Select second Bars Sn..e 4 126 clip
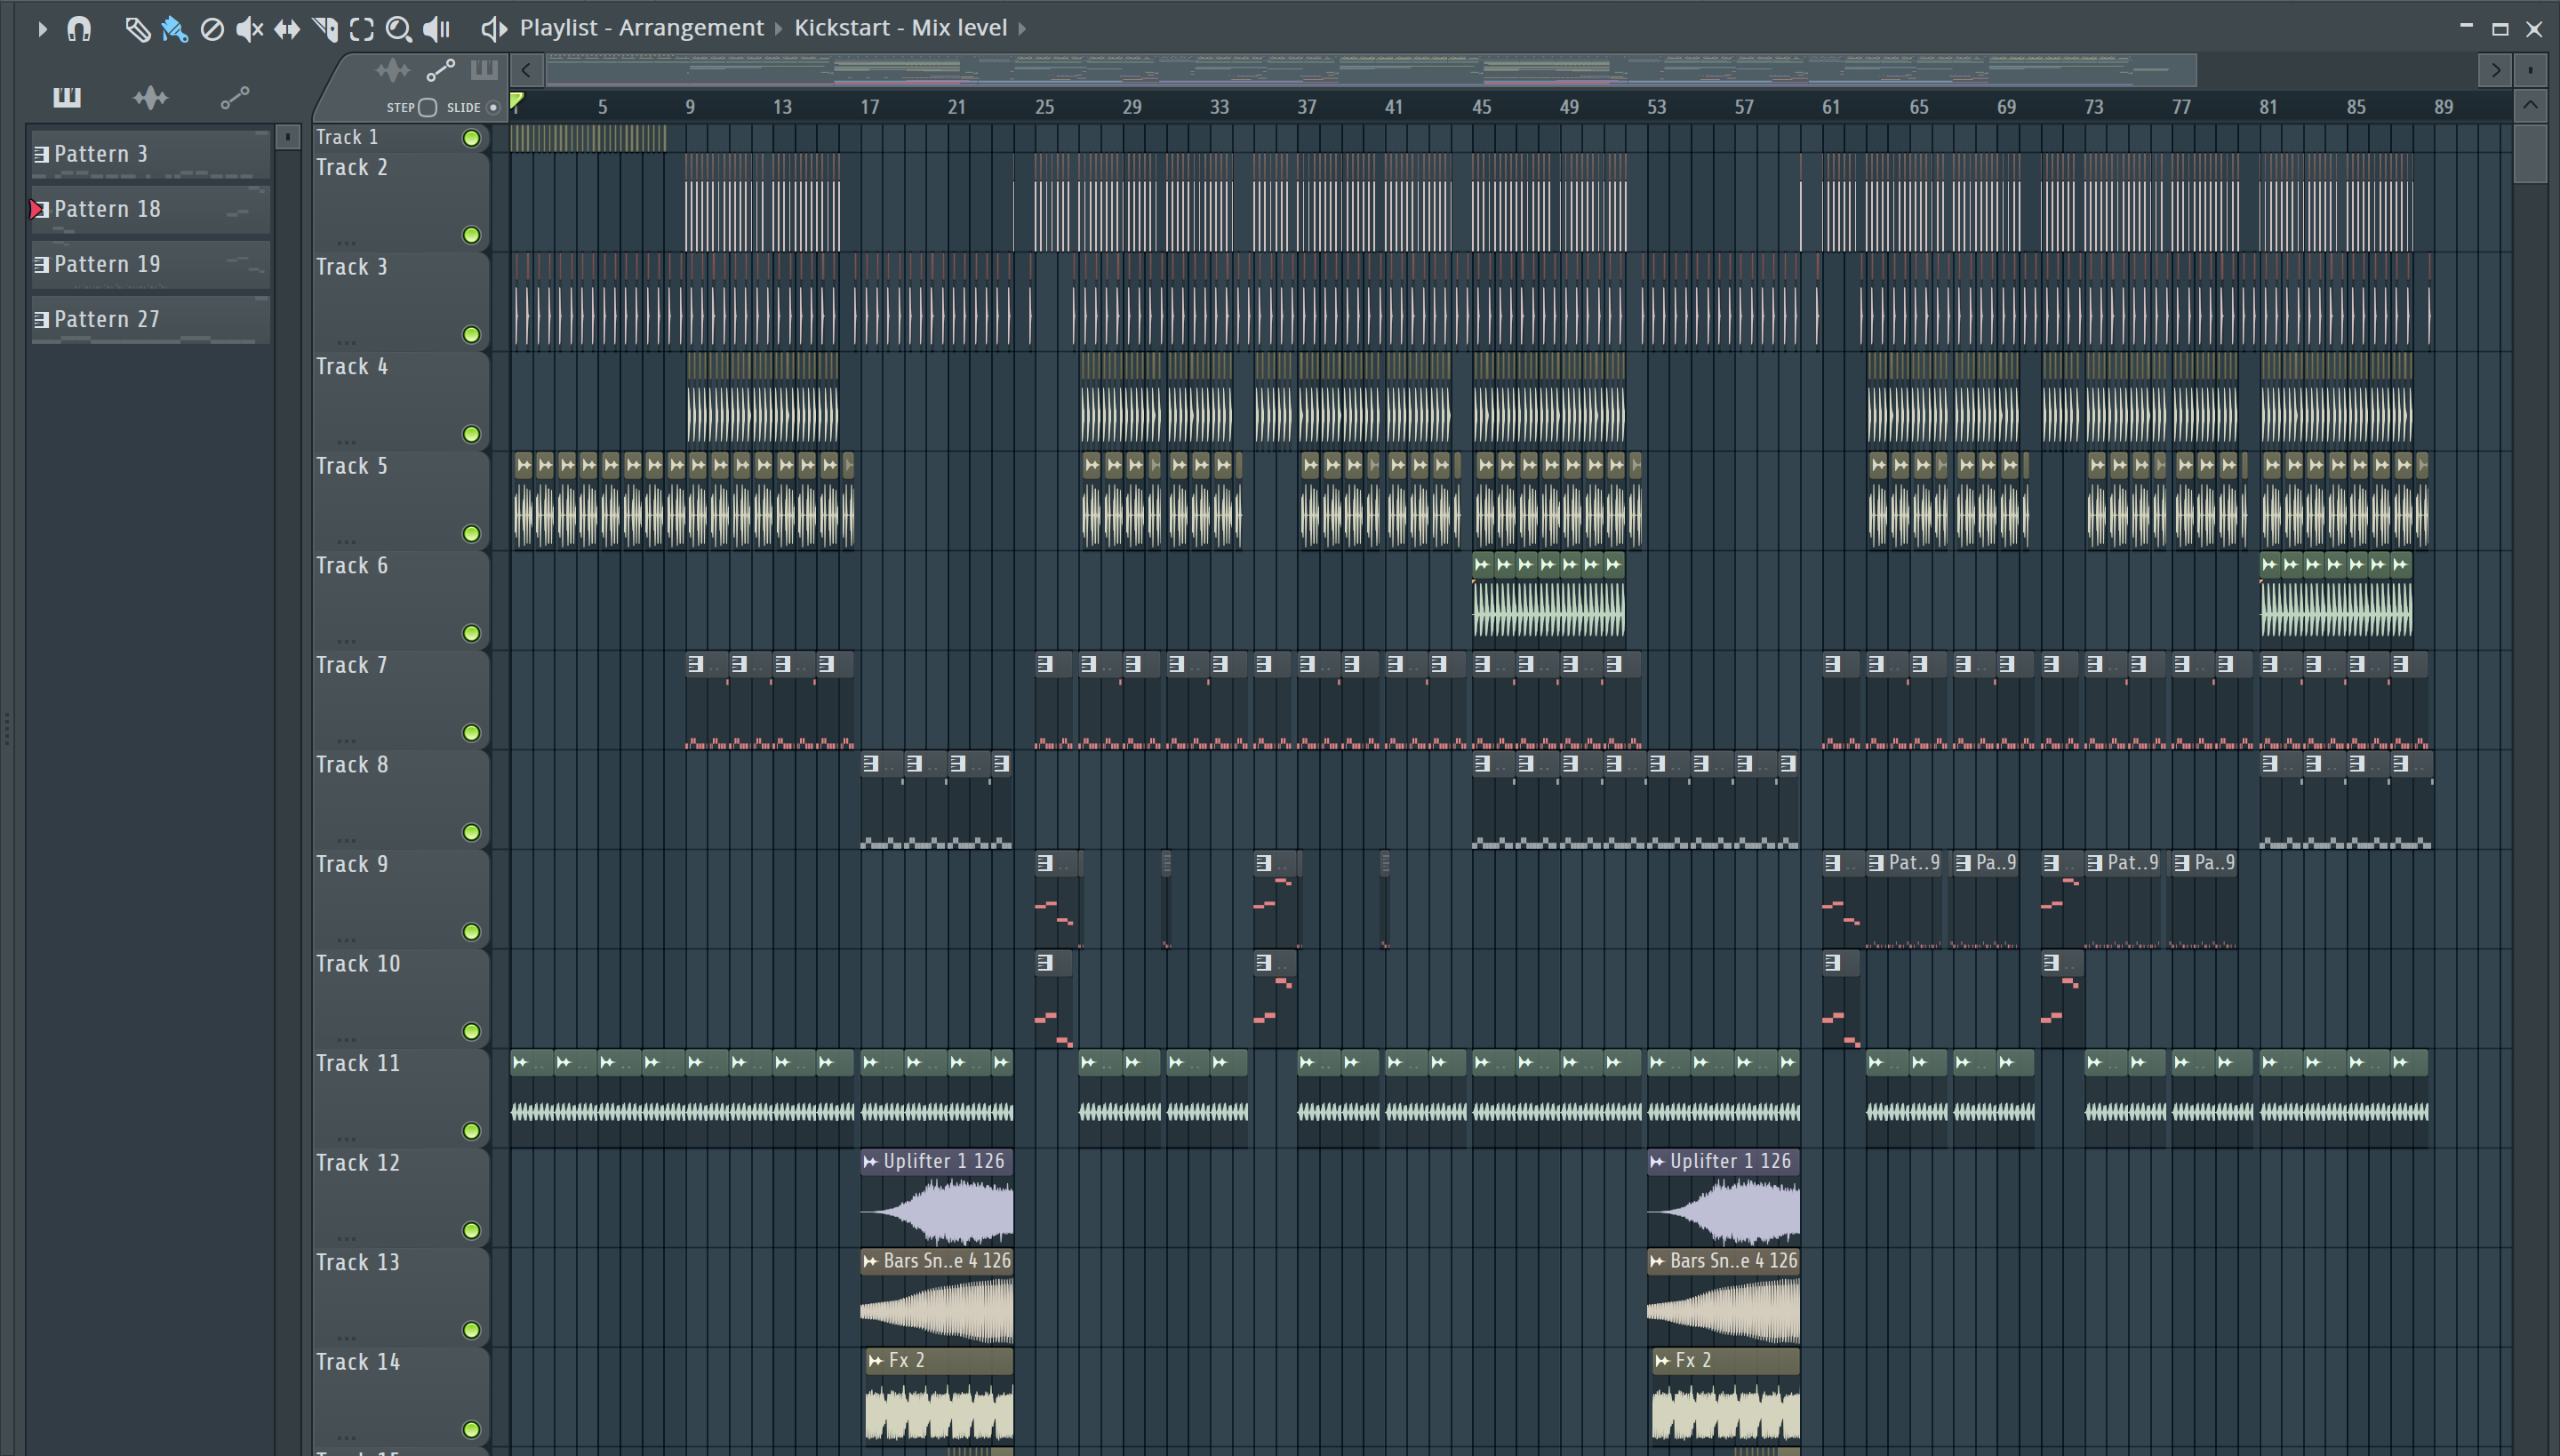Screen dimensions: 2560x1456 [1723, 1297]
